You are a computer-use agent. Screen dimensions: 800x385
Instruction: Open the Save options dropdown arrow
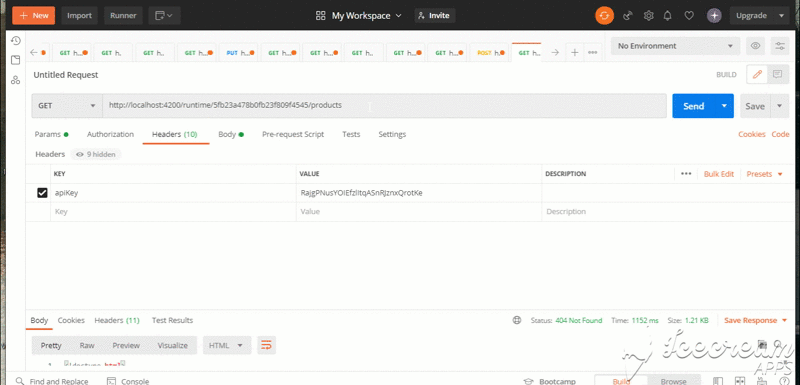click(779, 106)
